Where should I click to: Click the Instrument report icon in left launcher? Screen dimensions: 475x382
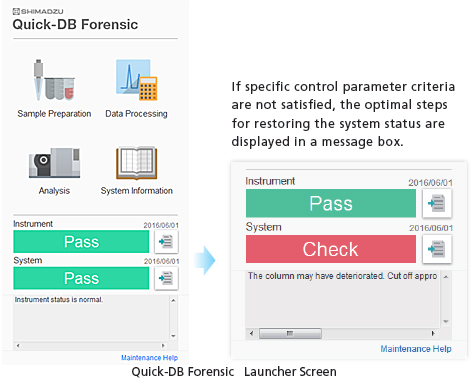click(166, 242)
